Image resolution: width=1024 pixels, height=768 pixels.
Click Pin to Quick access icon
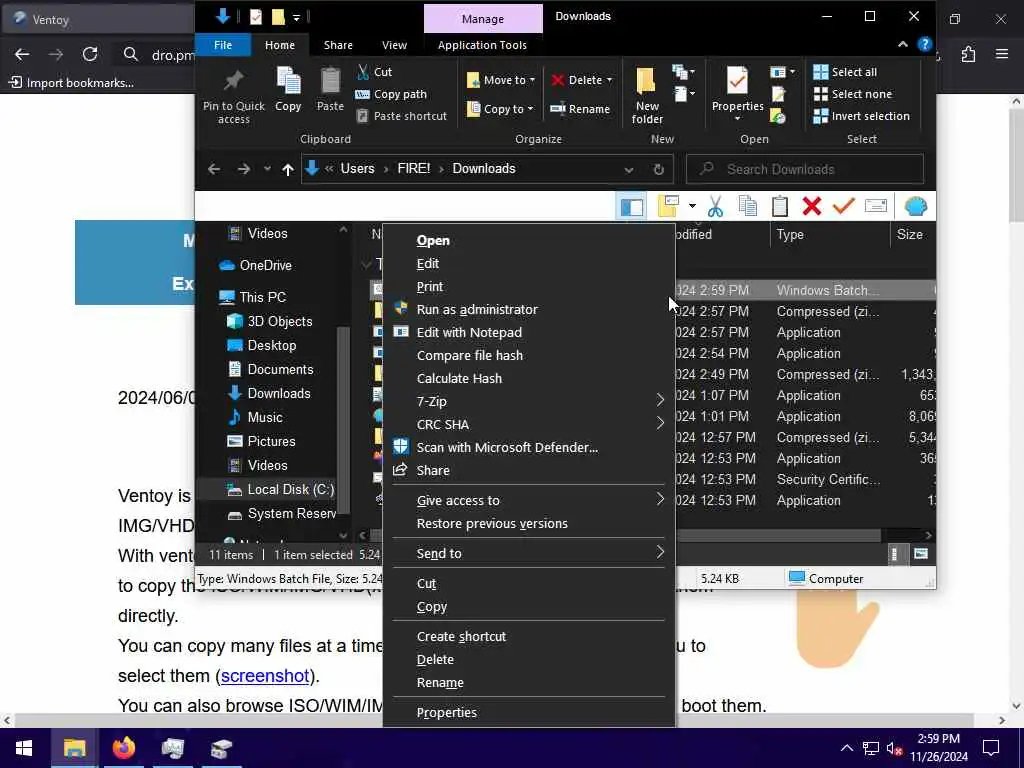point(233,81)
